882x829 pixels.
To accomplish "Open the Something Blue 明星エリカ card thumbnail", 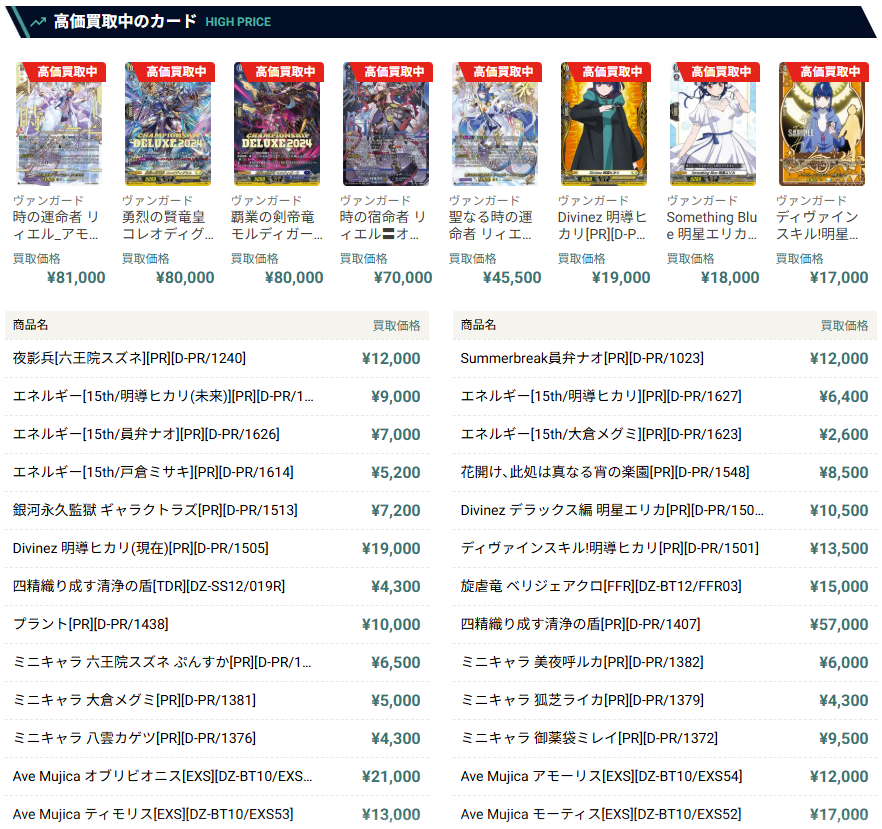I will [x=713, y=124].
